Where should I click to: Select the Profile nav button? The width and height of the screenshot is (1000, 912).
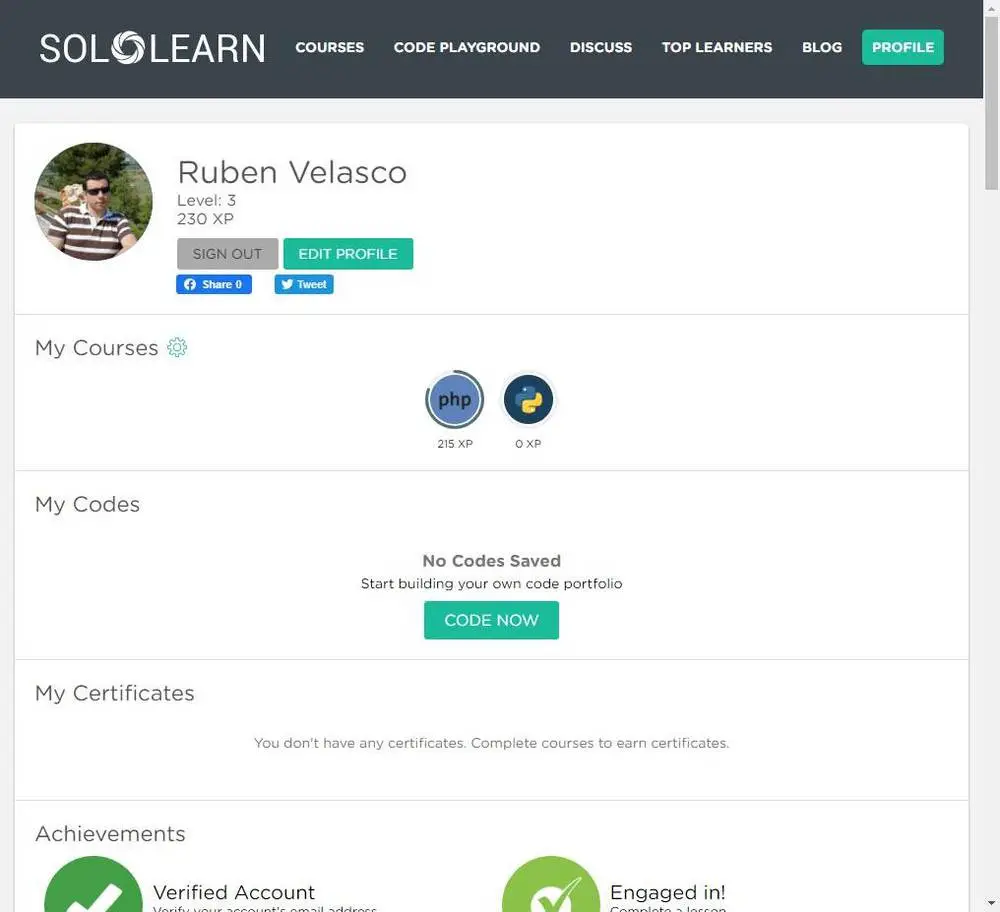click(902, 47)
